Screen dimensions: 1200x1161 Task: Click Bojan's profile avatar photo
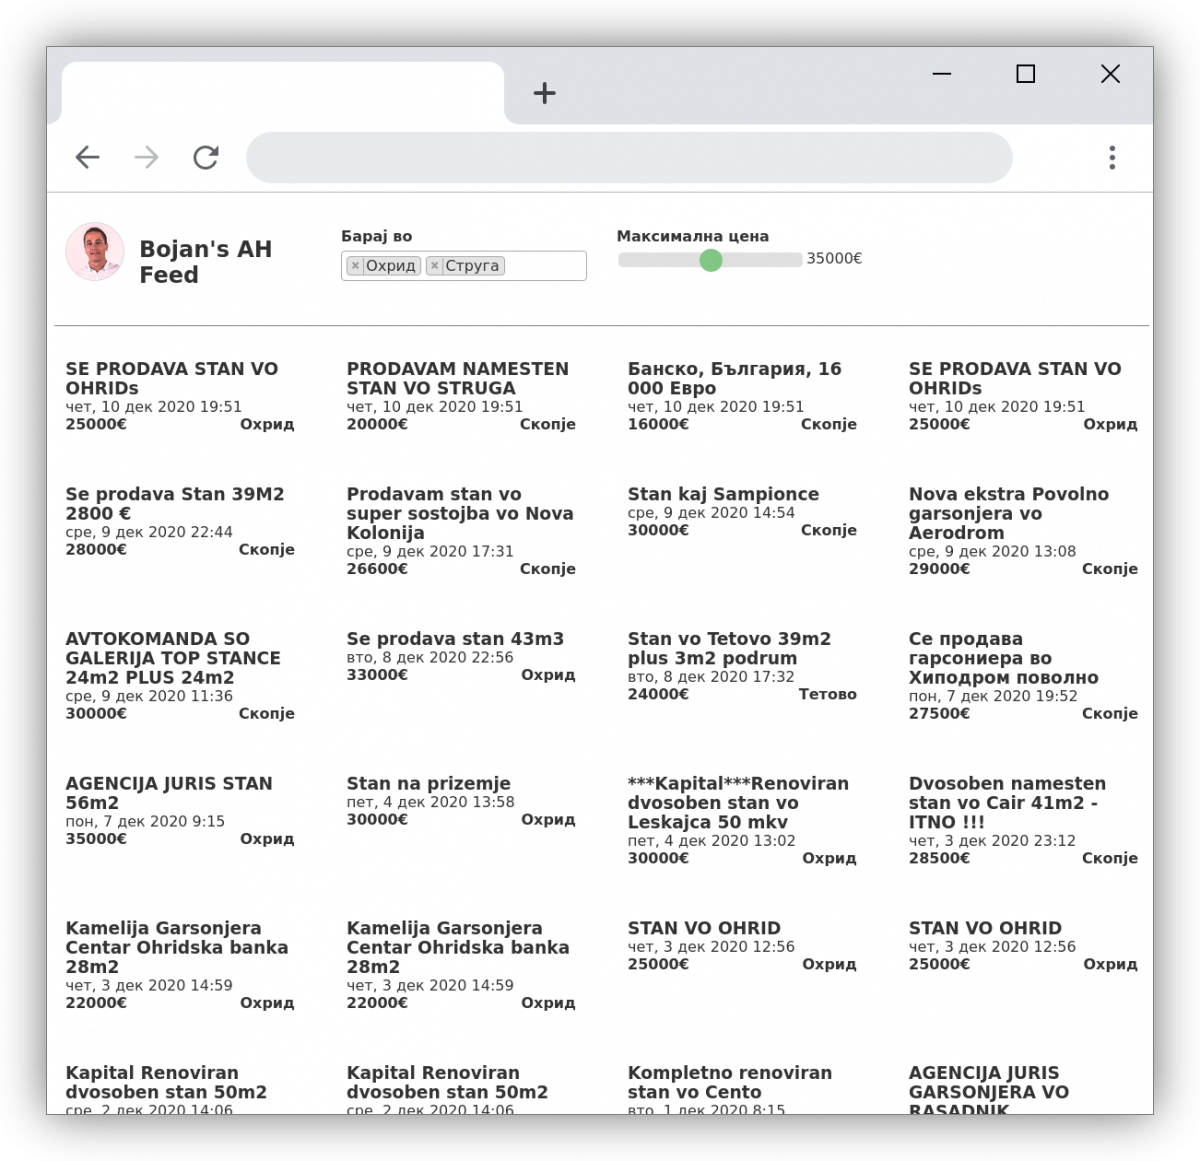(x=95, y=252)
